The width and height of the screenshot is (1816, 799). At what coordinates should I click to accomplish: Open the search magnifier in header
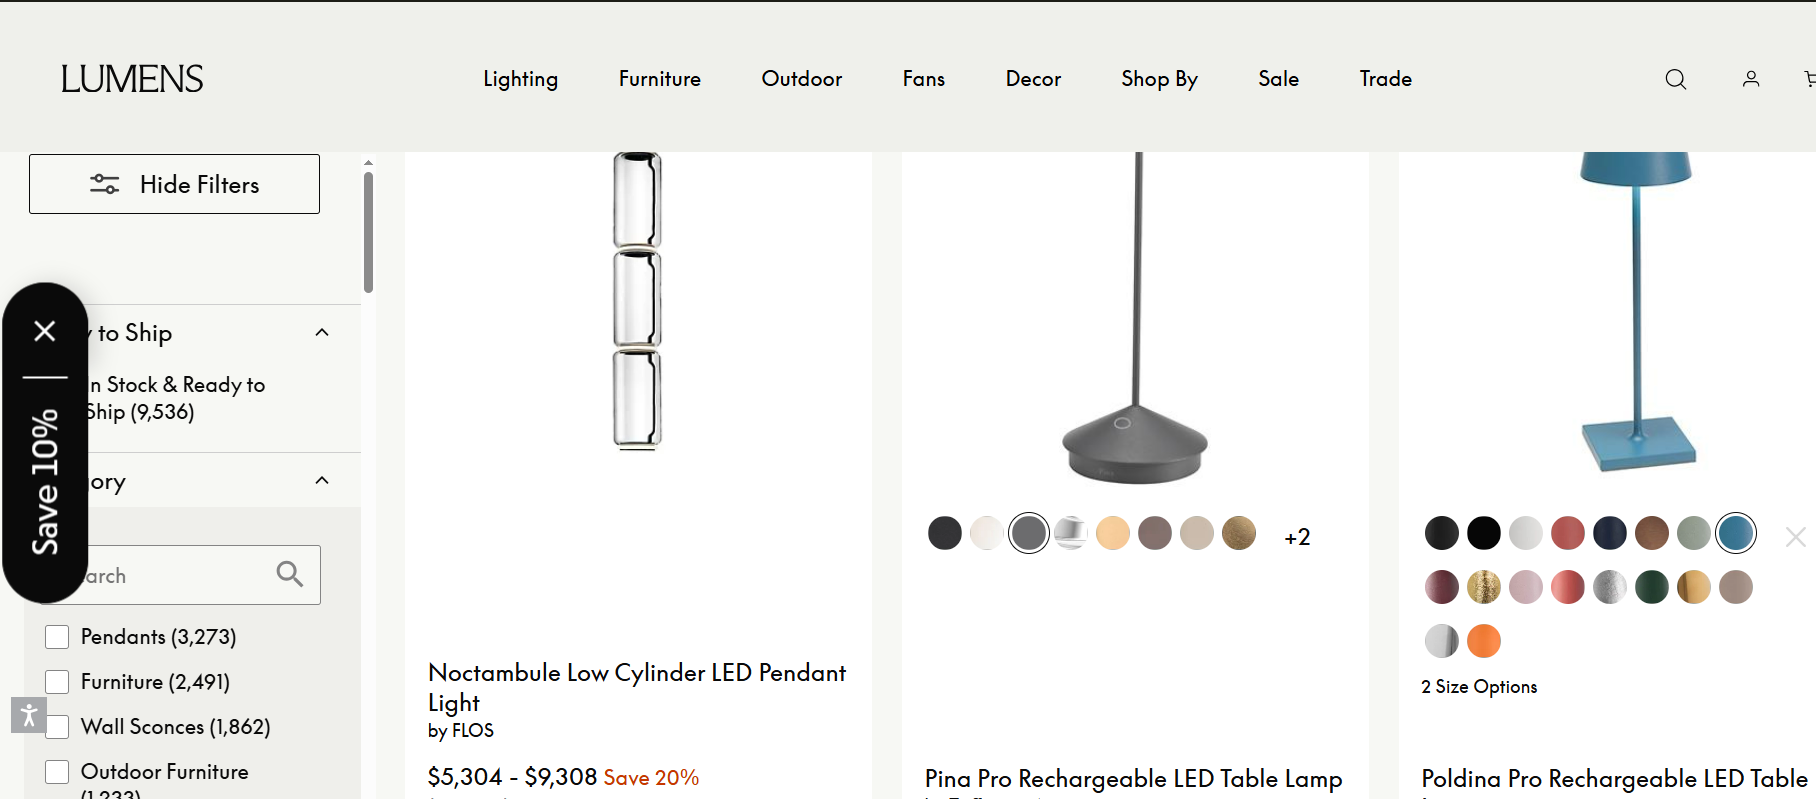(1676, 79)
